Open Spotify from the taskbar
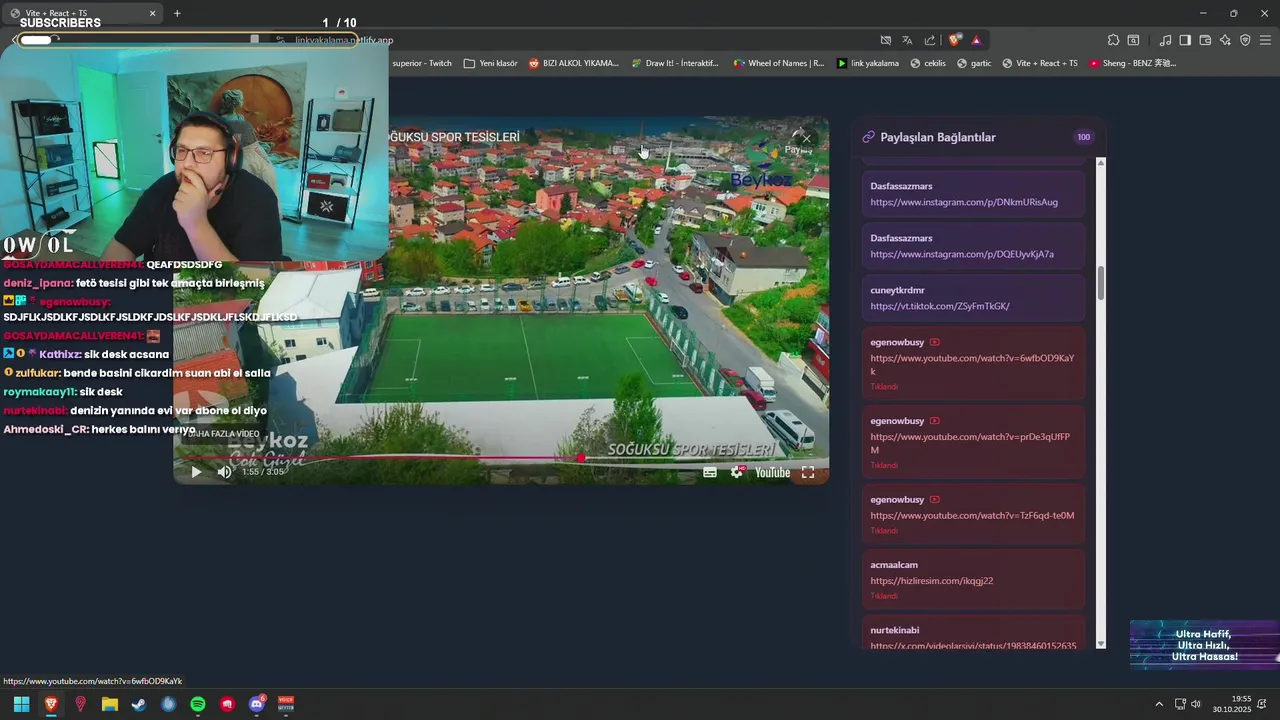The image size is (1280, 720). [x=198, y=704]
